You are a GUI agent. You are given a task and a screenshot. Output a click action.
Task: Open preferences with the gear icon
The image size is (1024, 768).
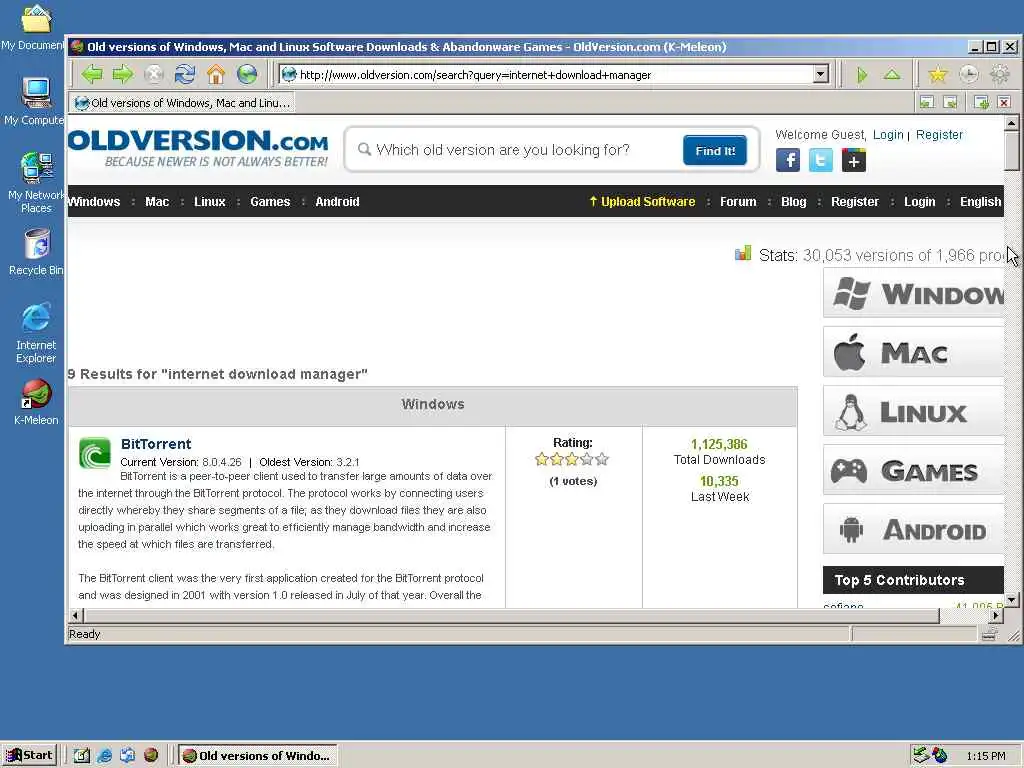tap(1000, 74)
